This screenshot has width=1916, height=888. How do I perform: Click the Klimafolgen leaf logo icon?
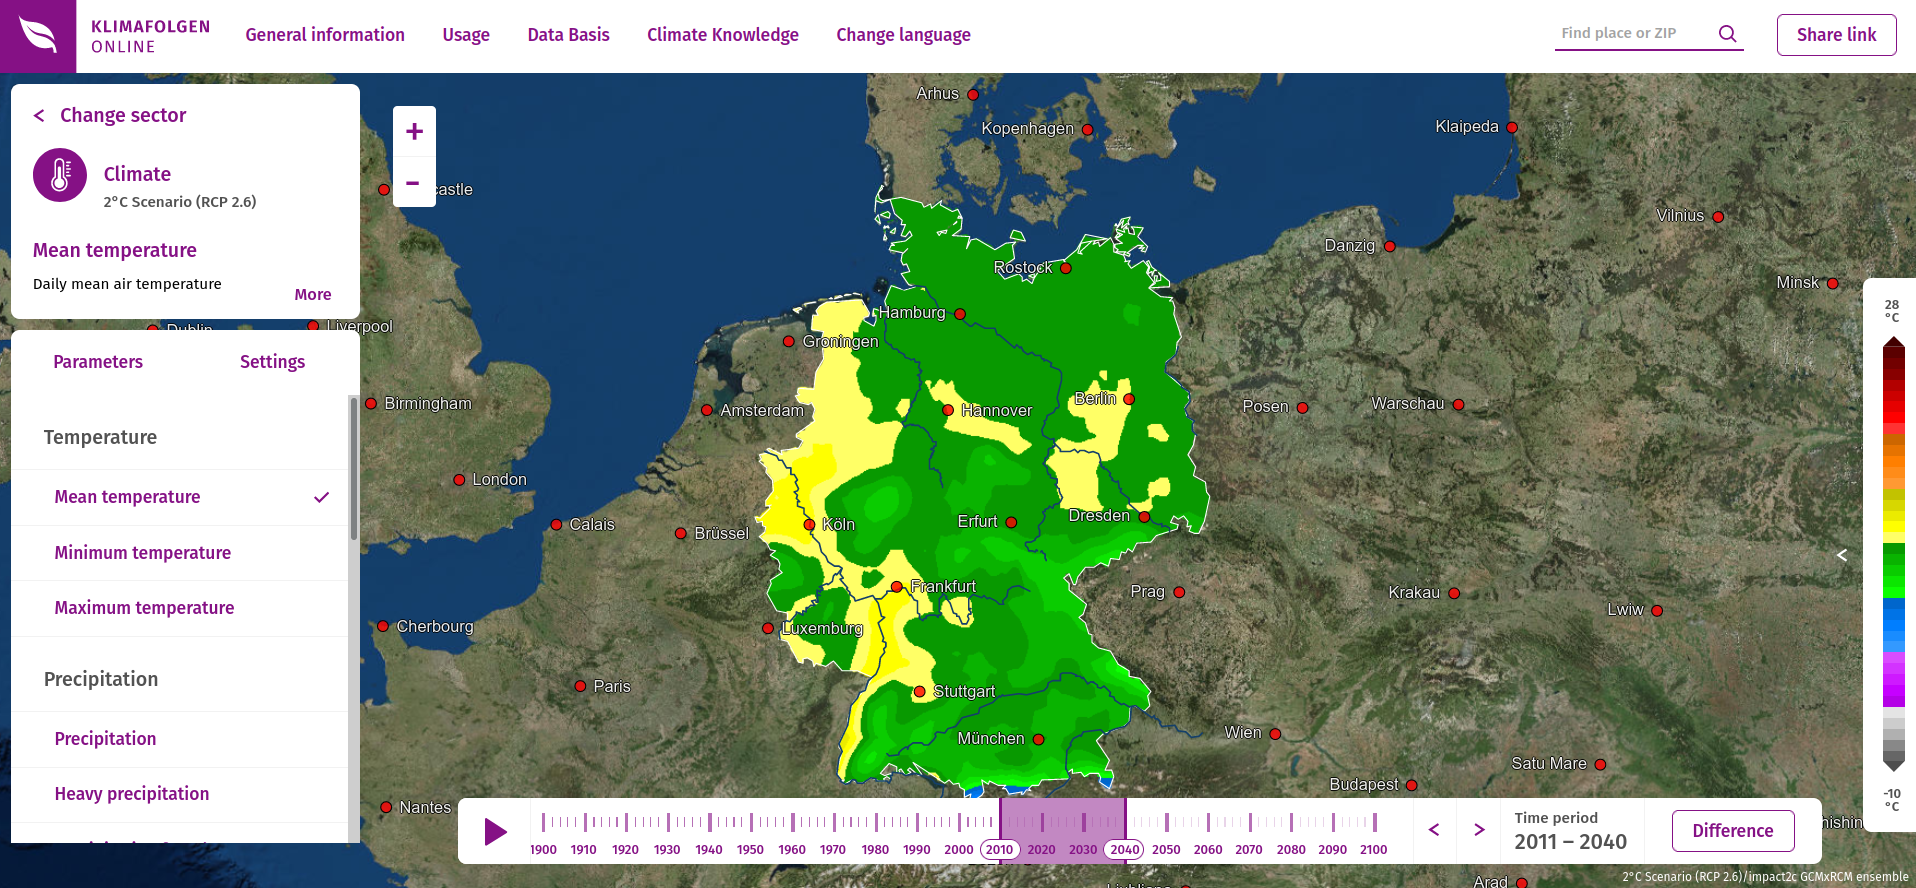[x=38, y=36]
